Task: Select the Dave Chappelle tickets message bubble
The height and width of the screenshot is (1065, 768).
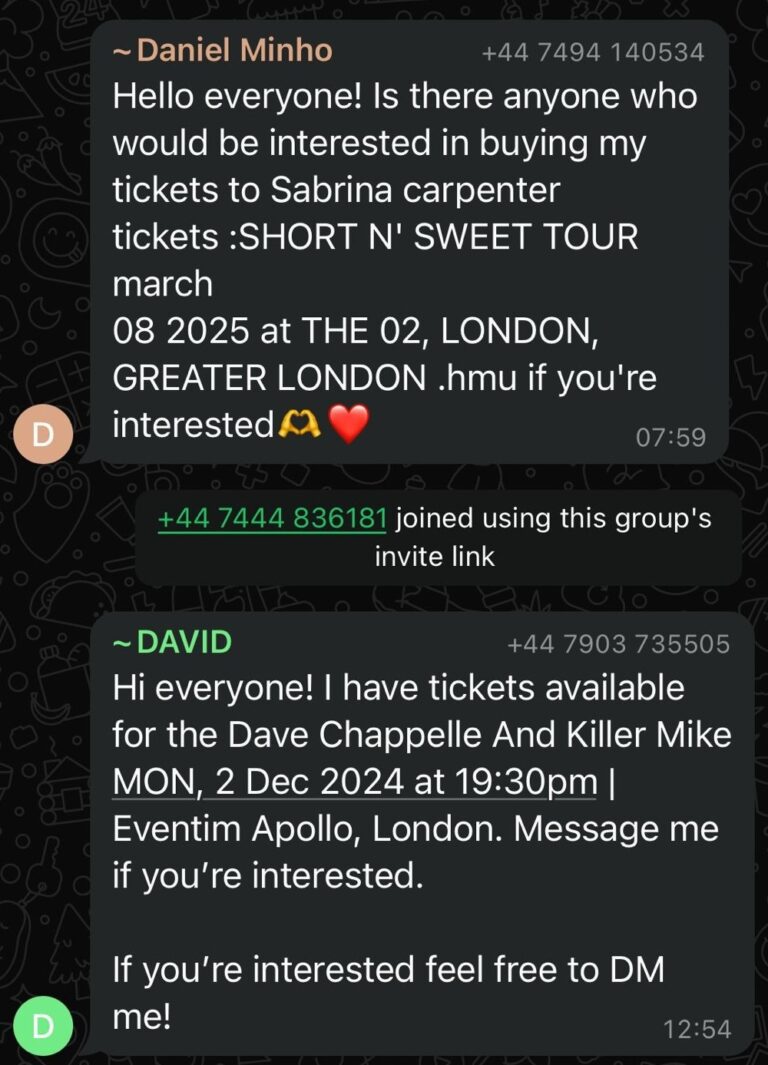Action: tap(422, 834)
